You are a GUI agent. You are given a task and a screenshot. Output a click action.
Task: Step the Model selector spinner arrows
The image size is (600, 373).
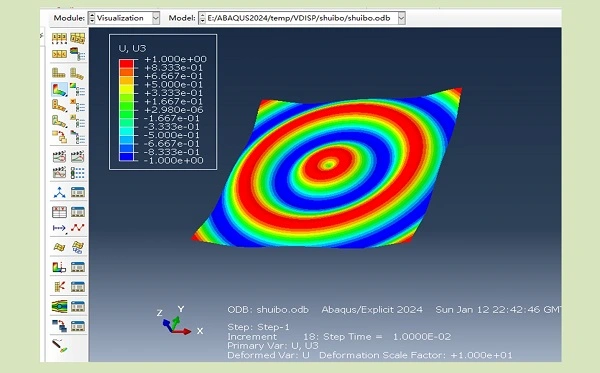pyautogui.click(x=202, y=18)
